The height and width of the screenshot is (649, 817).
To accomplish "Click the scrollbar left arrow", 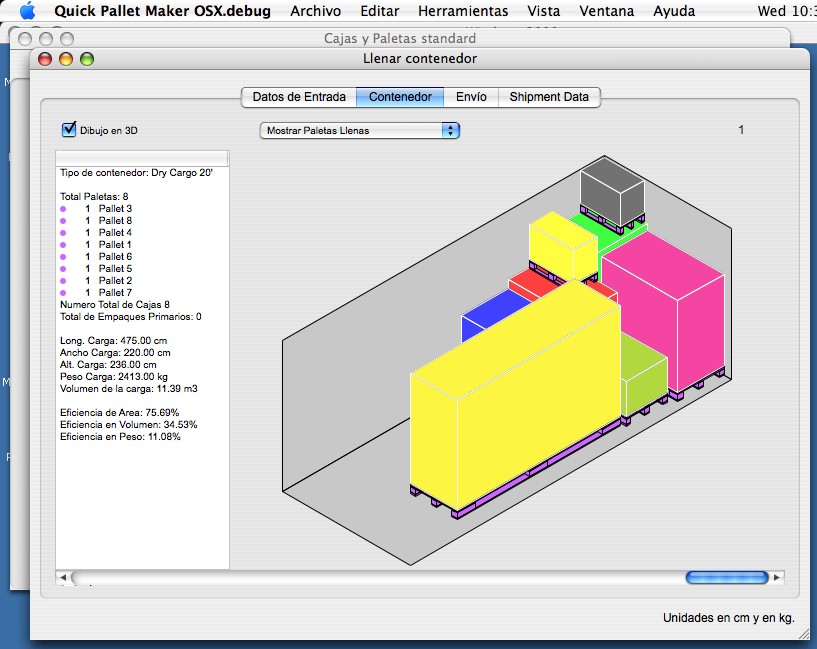I will tap(63, 577).
